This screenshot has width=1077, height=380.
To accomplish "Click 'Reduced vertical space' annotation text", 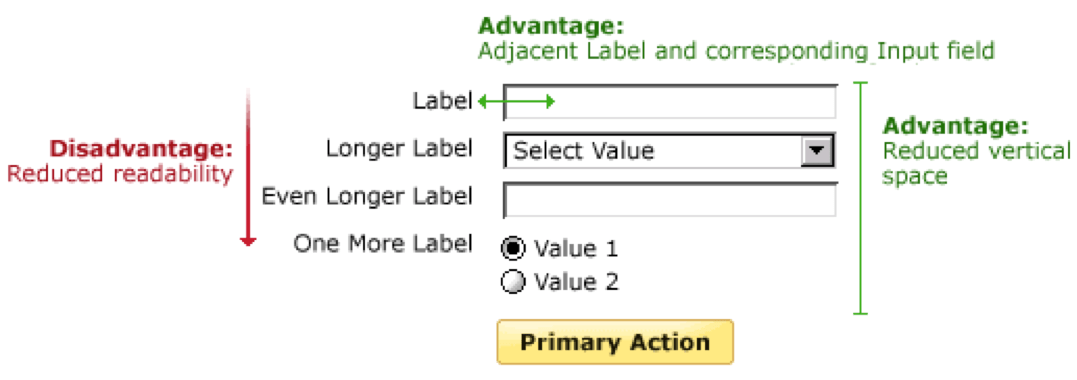I will (976, 163).
